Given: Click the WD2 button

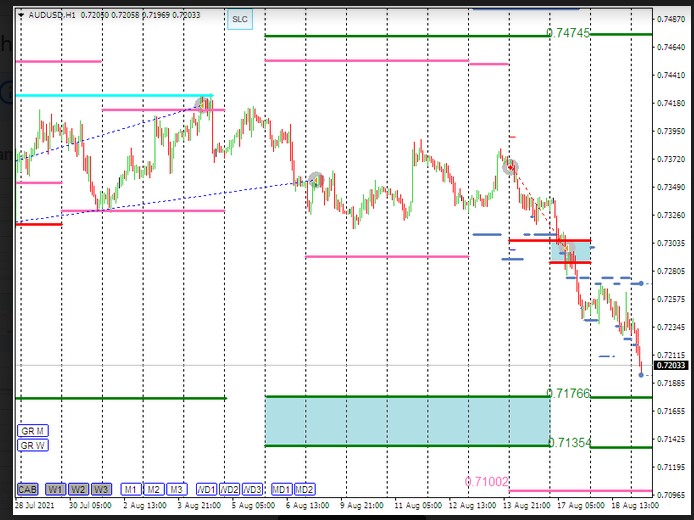Looking at the screenshot, I should coord(230,489).
